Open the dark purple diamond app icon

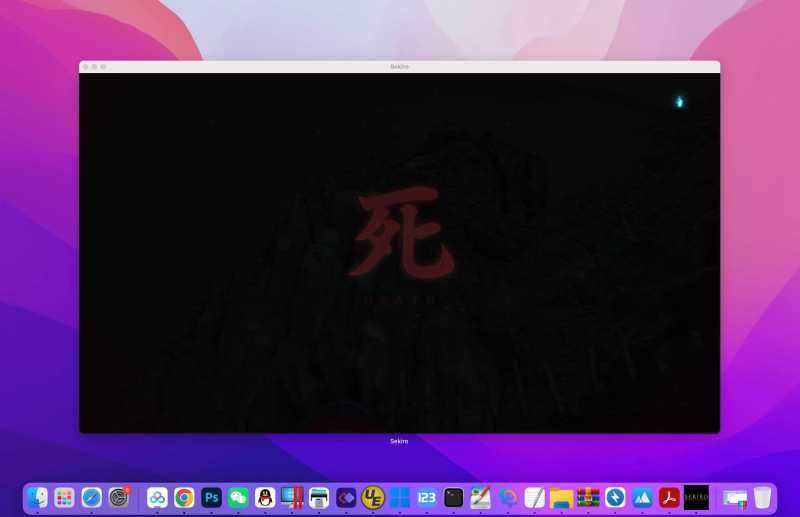(346, 498)
